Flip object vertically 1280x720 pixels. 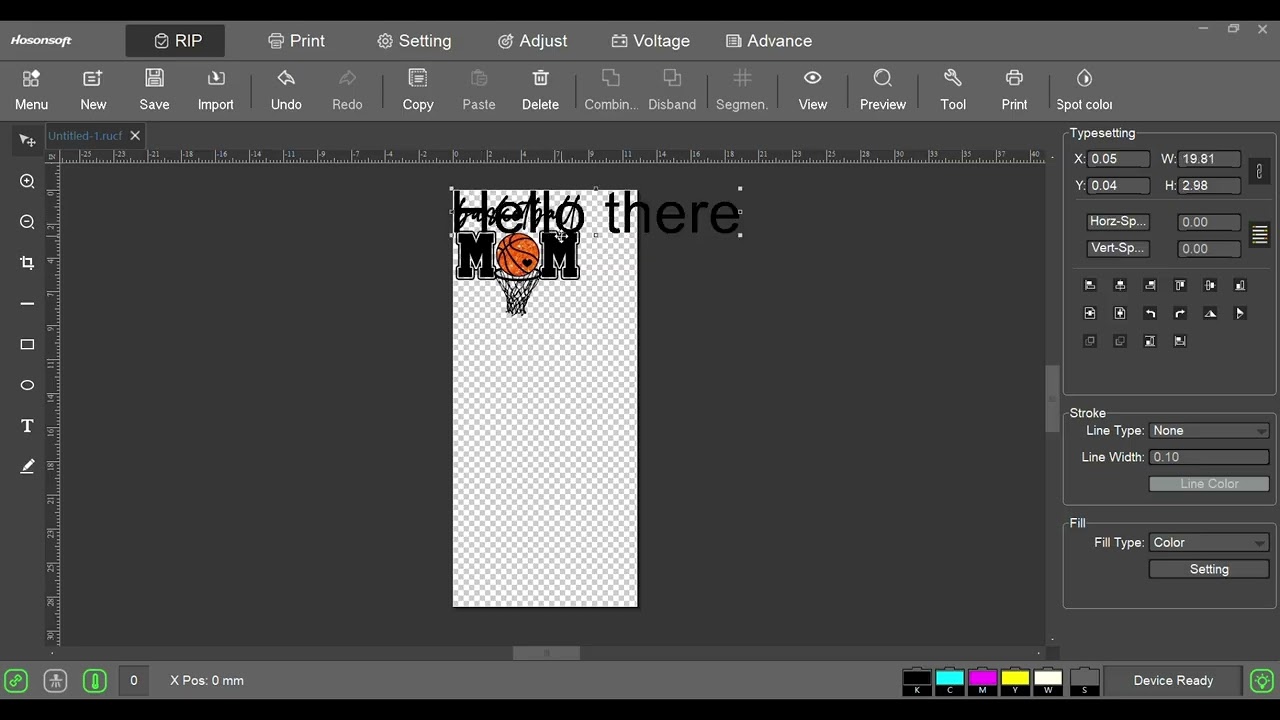tap(1210, 313)
